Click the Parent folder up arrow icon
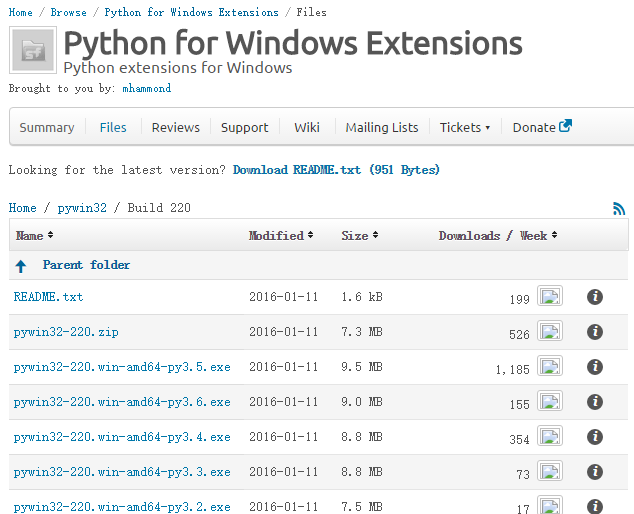 [x=21, y=266]
